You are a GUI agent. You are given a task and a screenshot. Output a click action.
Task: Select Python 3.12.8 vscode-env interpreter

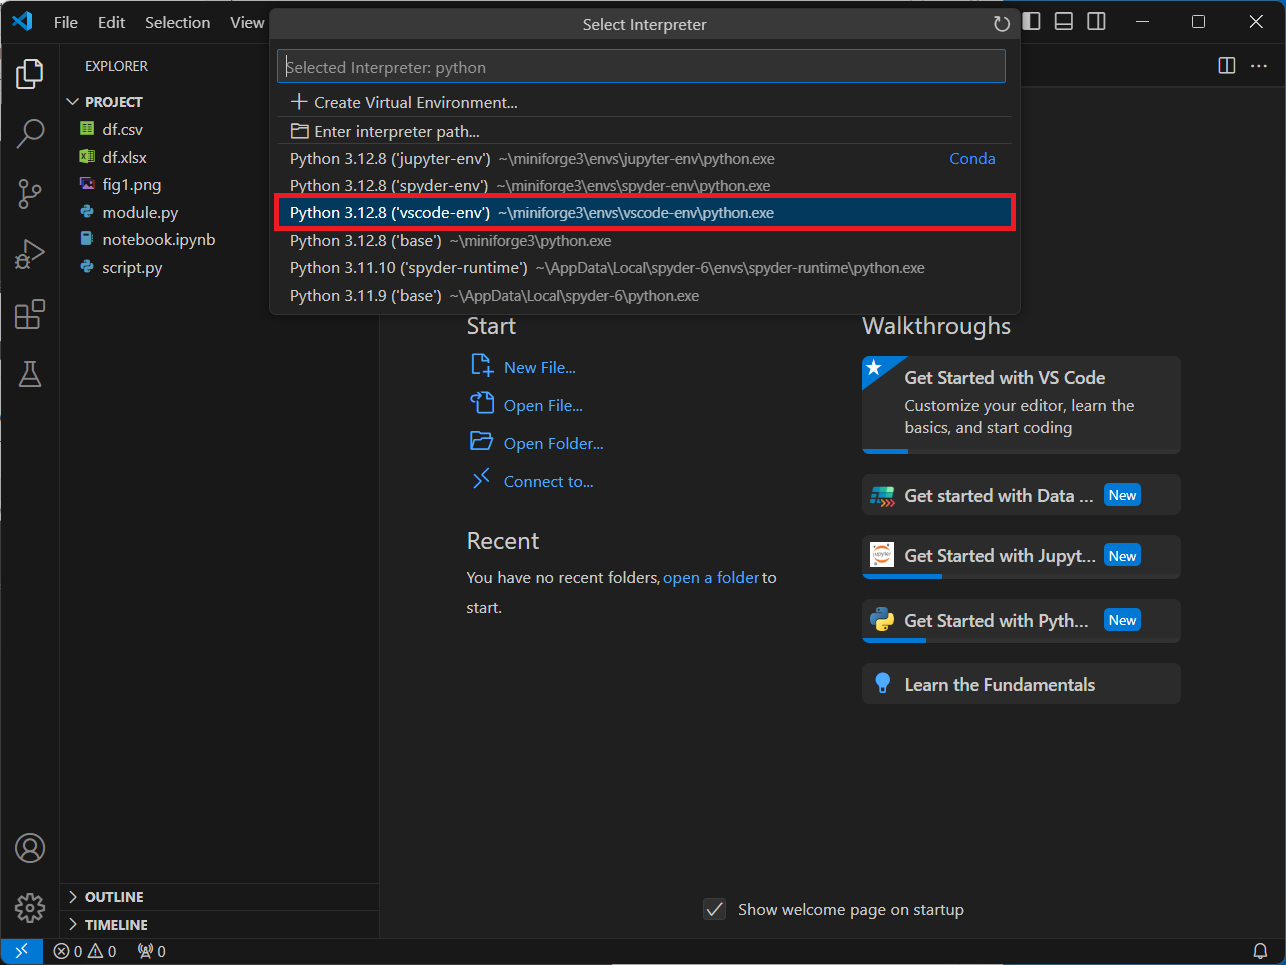coord(645,213)
